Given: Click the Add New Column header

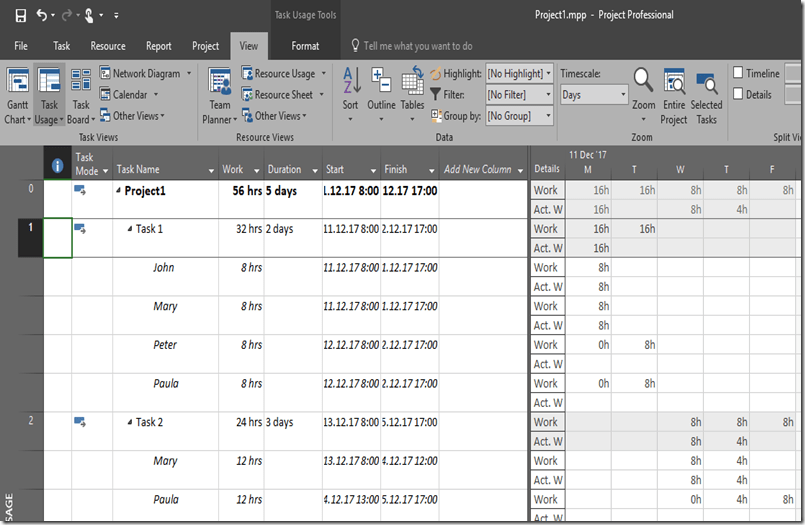Looking at the screenshot, I should point(478,169).
